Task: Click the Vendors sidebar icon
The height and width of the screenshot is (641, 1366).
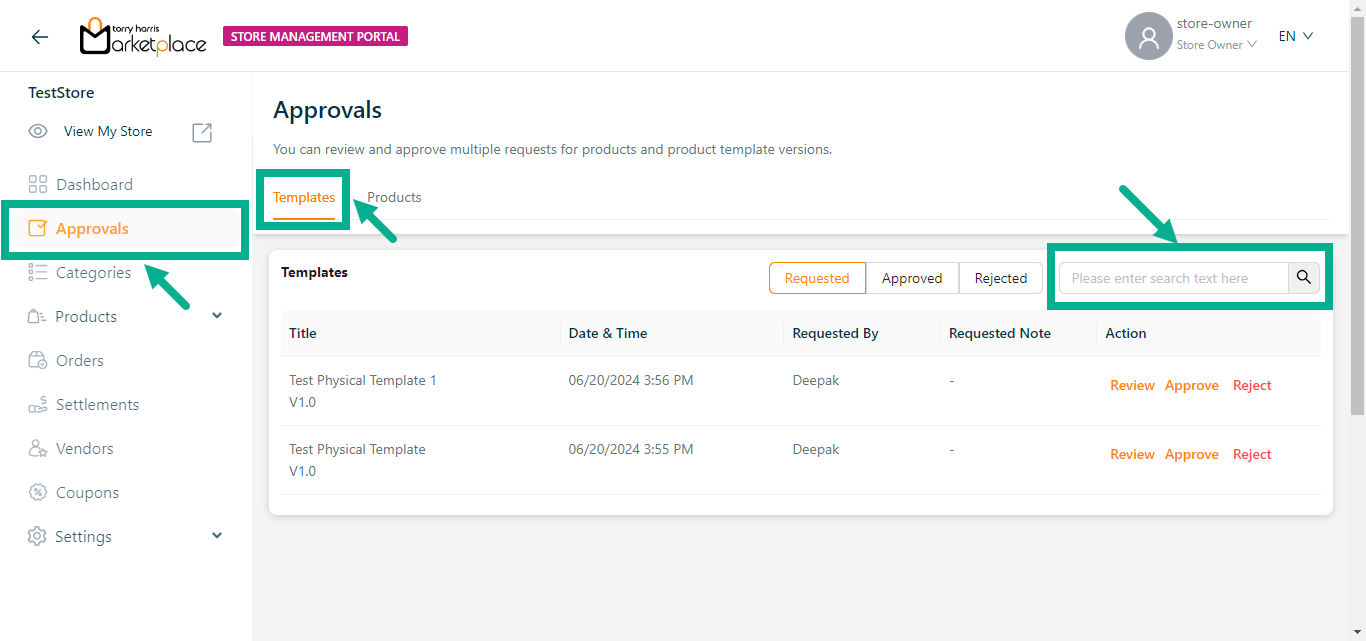Action: [38, 448]
